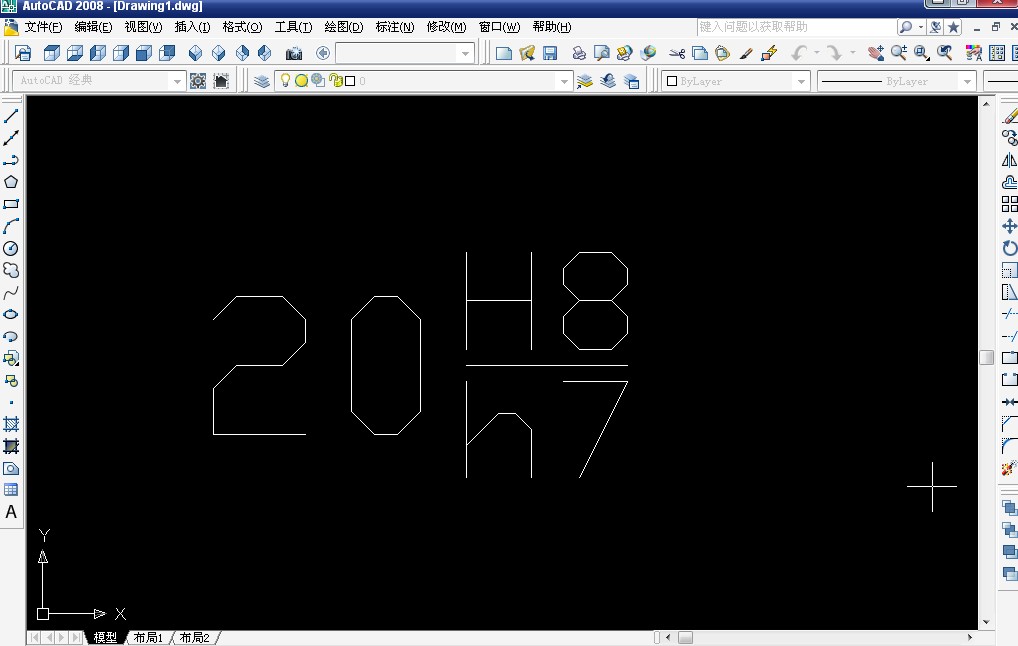Click the camera create icon
Viewport: 1018px width, 646px height.
coord(294,53)
